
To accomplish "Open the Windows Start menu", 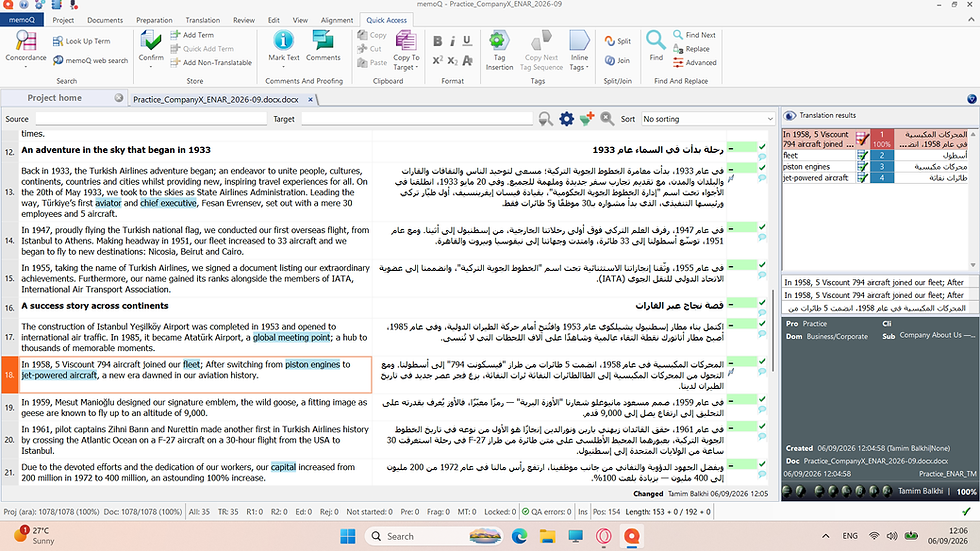I will pyautogui.click(x=348, y=536).
